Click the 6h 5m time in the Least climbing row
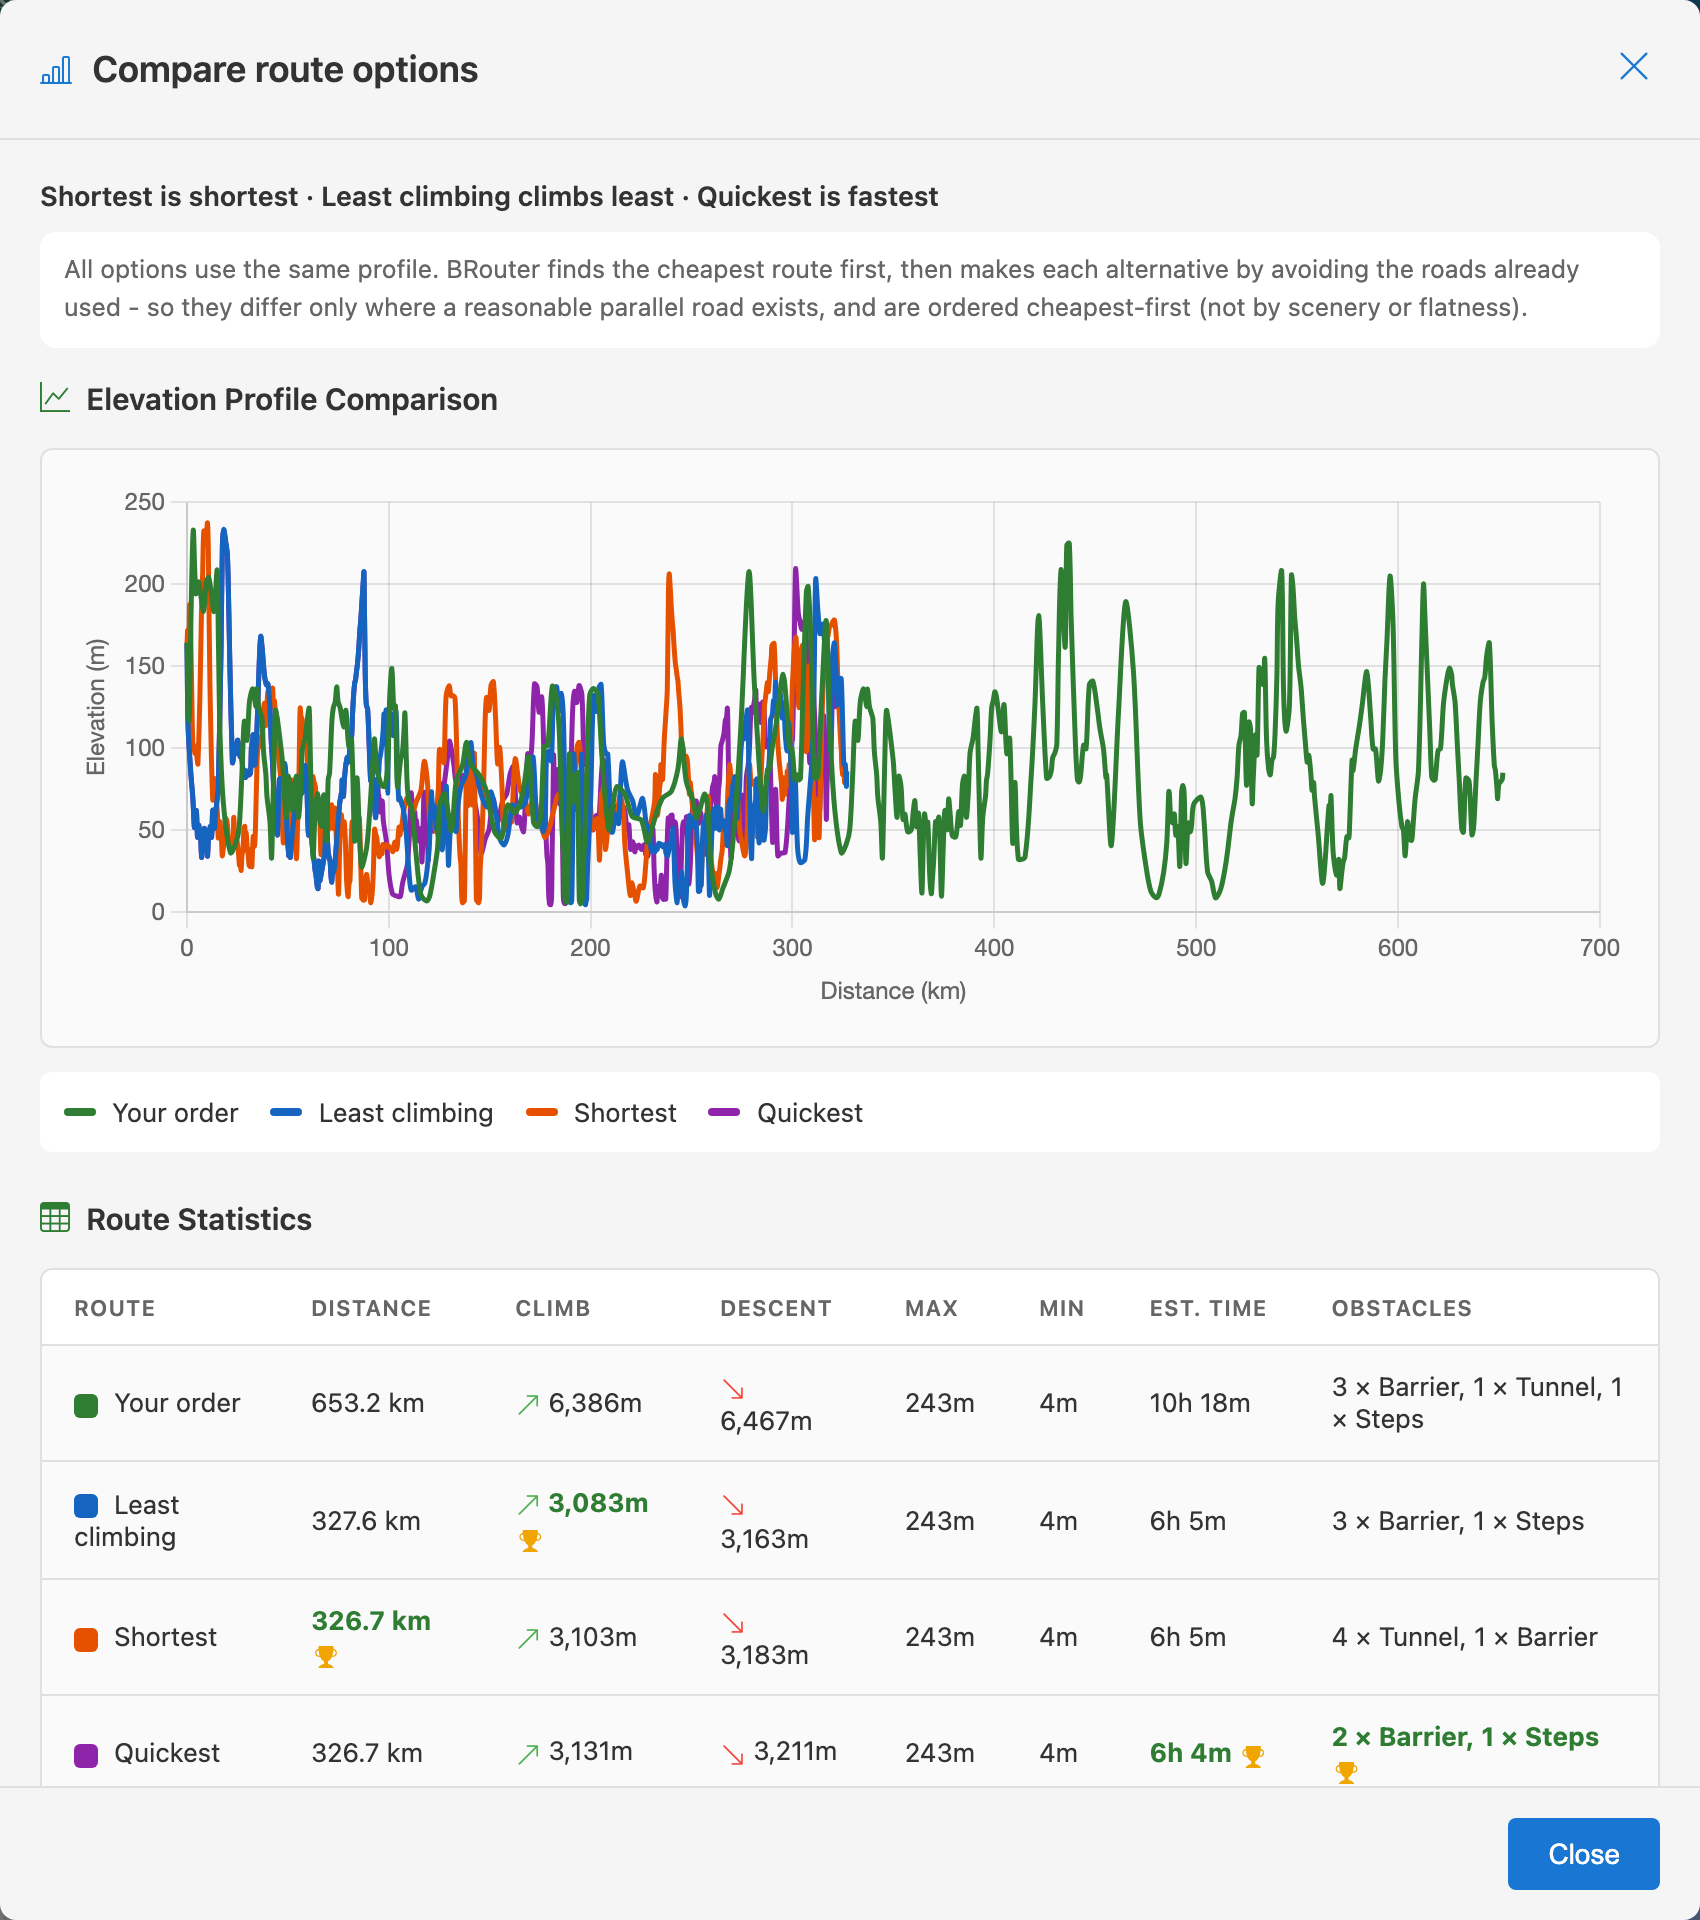The height and width of the screenshot is (1920, 1700). click(1188, 1521)
